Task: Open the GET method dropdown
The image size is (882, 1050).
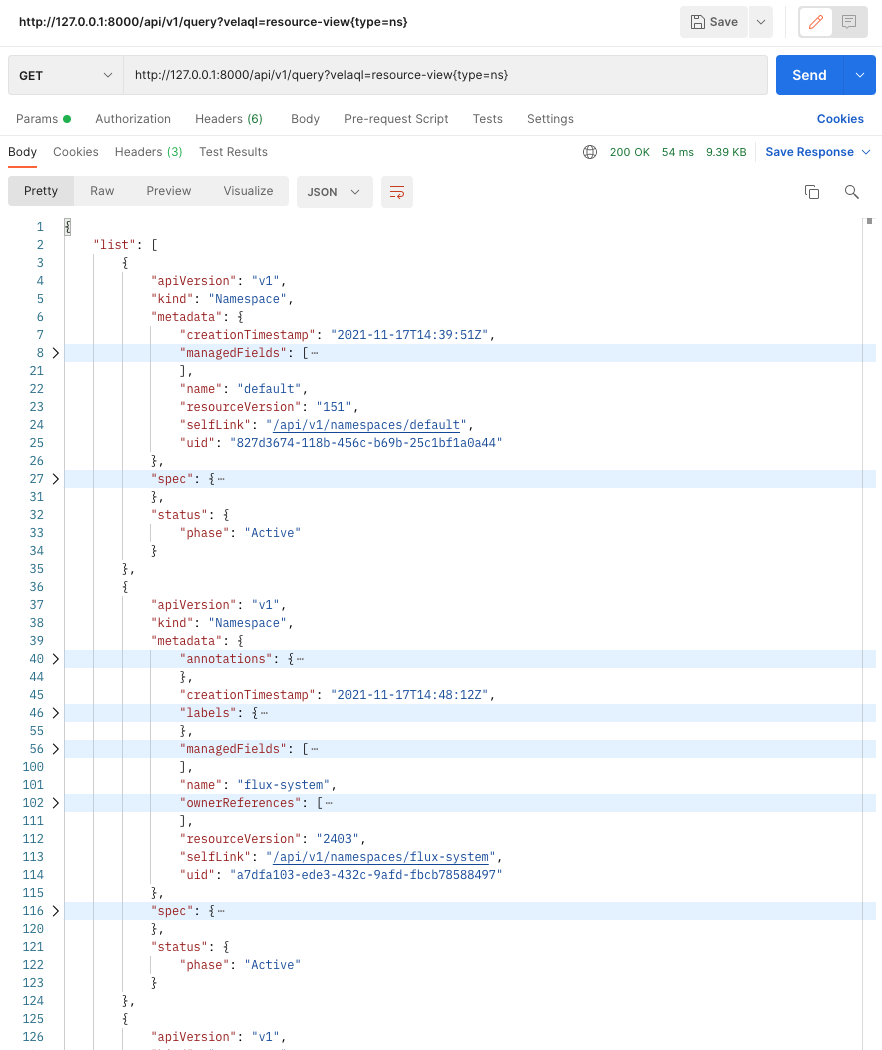Action: 66,75
